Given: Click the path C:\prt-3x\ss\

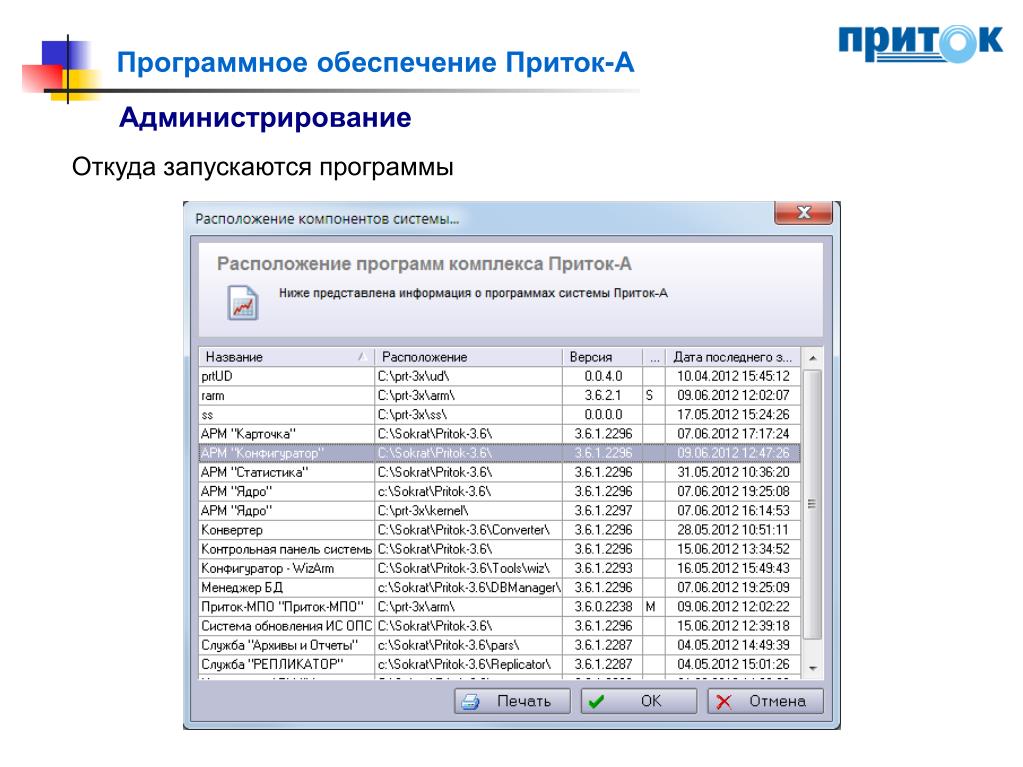Looking at the screenshot, I should pos(412,415).
